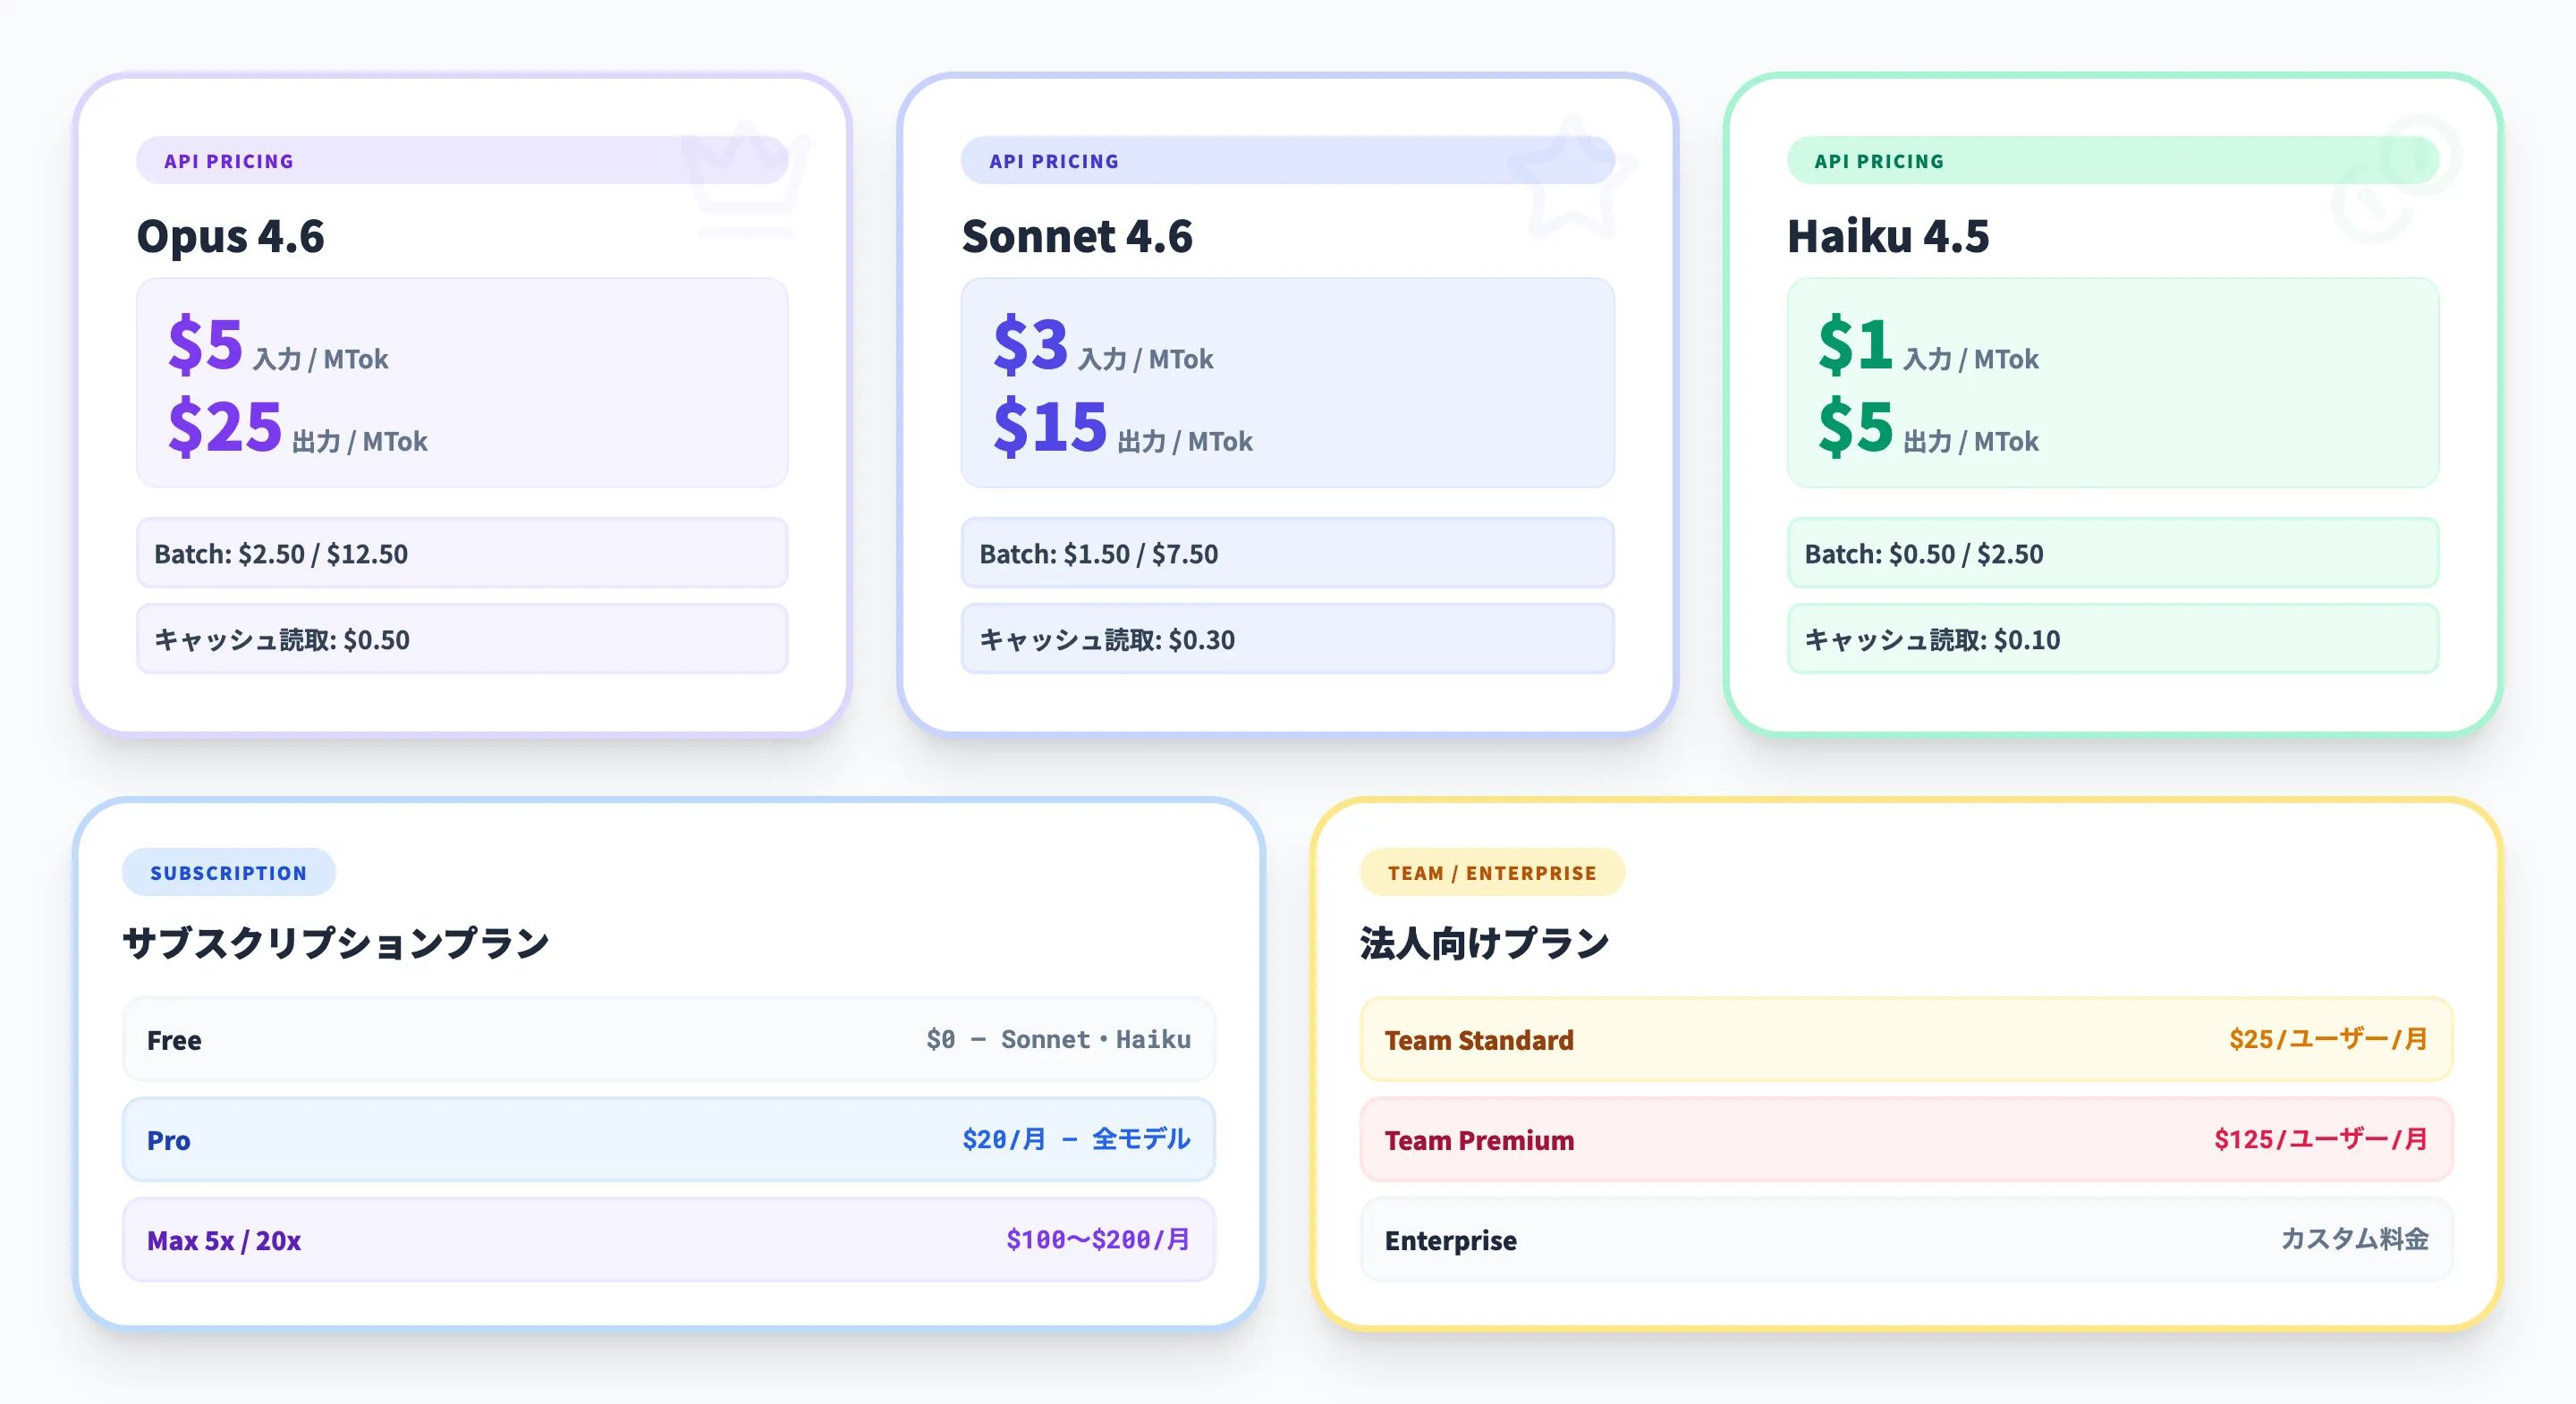This screenshot has height=1404, width=2576.
Task: Select the API PRICING badge on Opus card
Action: (x=229, y=160)
